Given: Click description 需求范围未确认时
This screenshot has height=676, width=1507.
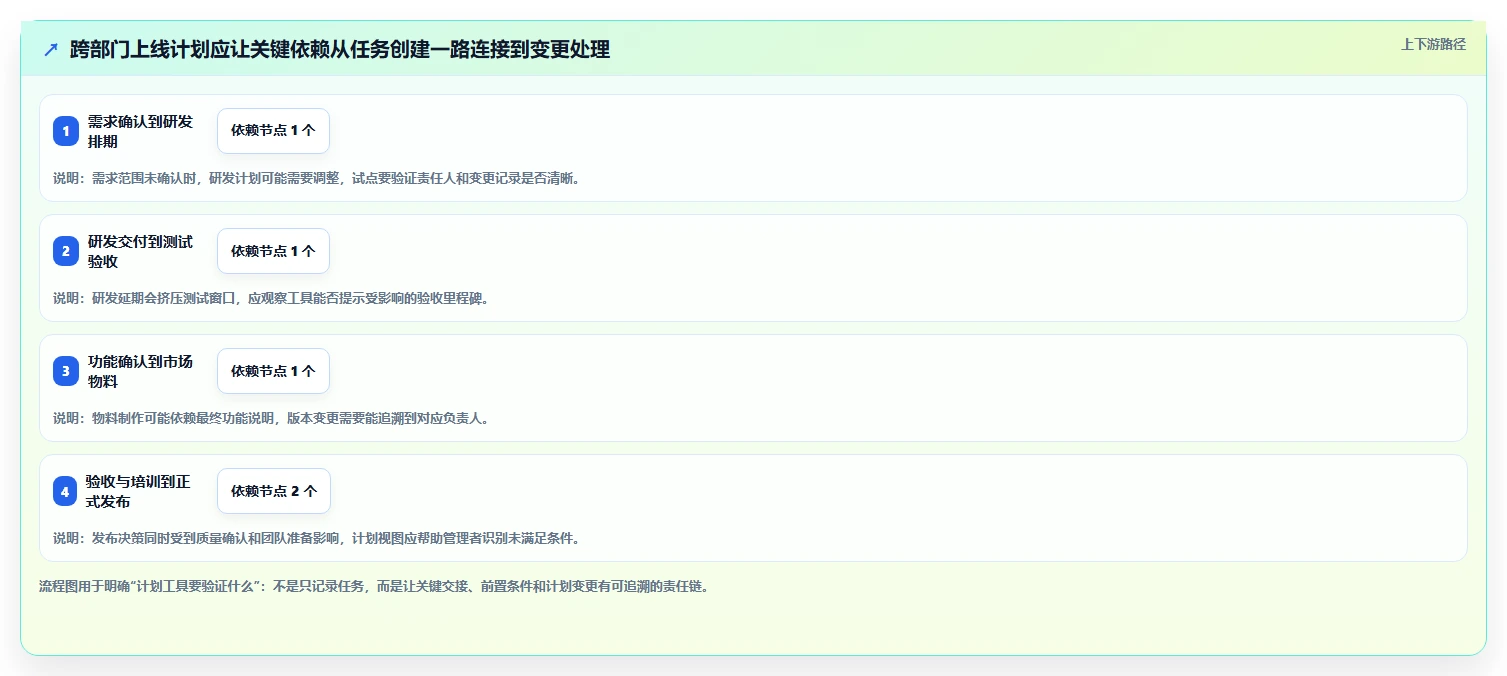Looking at the screenshot, I should (317, 178).
